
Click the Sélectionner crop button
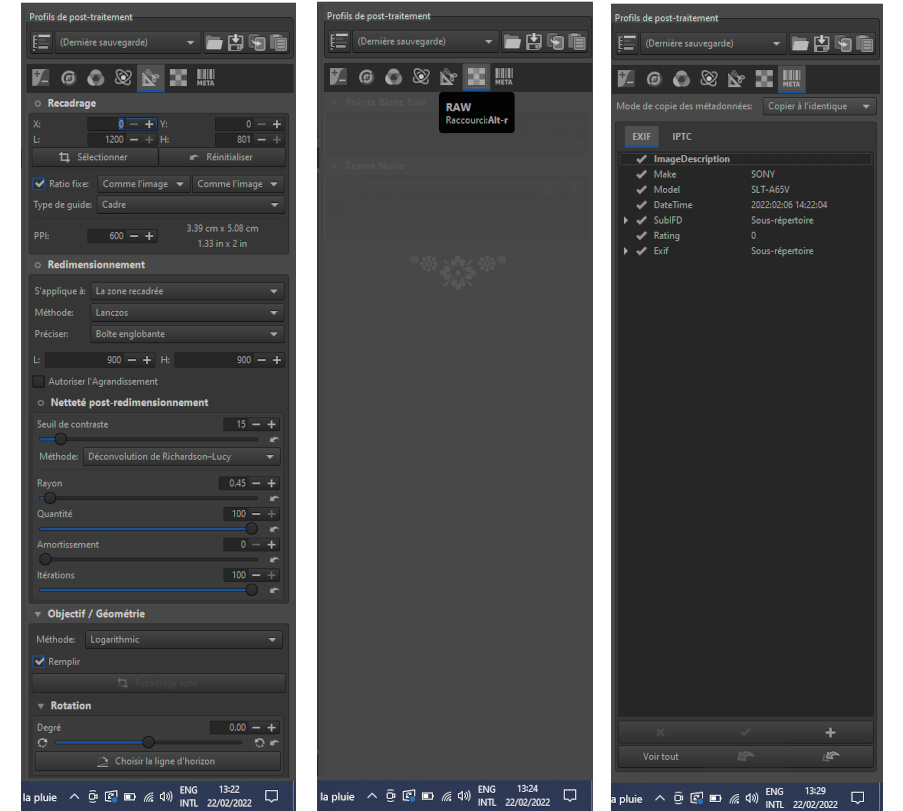tap(93, 158)
